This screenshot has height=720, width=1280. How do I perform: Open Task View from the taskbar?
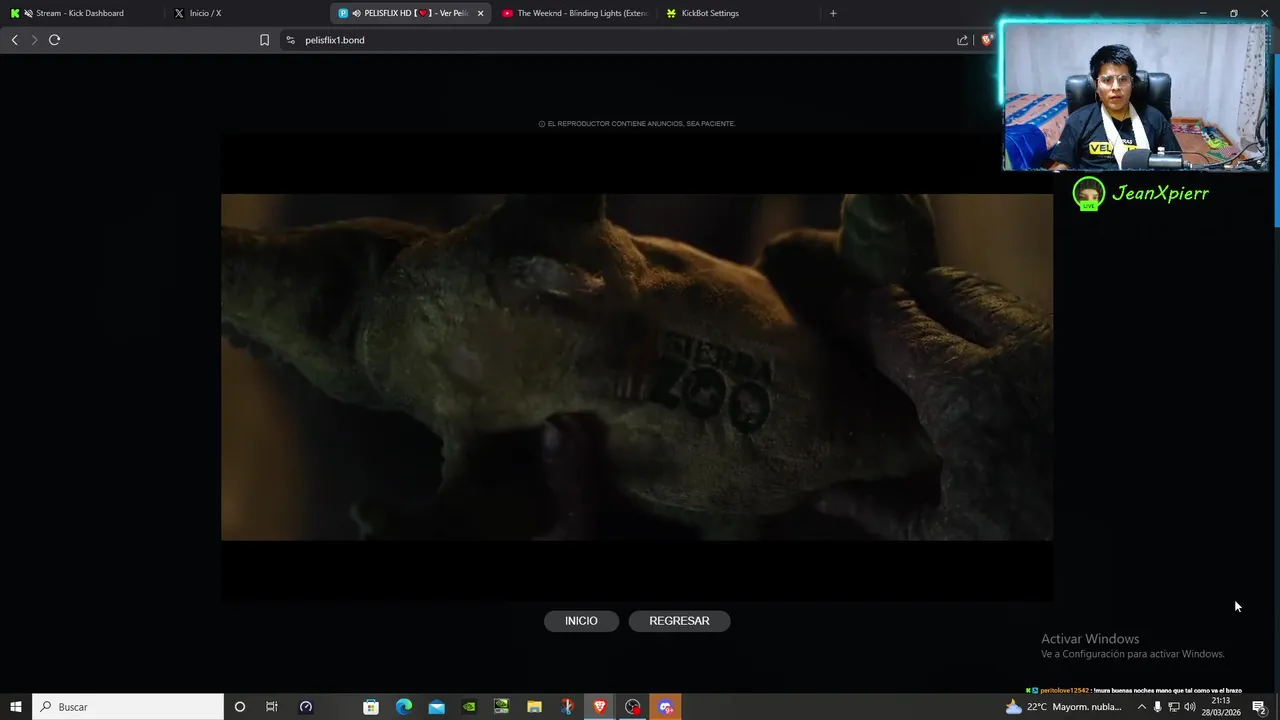(x=271, y=707)
